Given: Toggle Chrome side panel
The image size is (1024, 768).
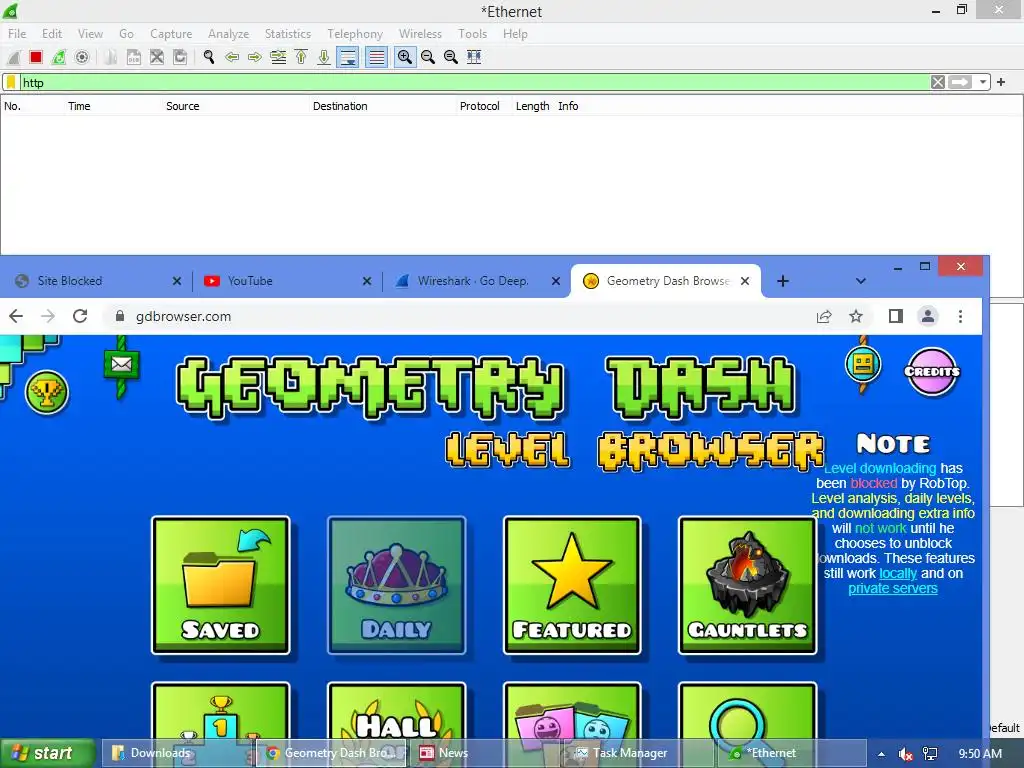Looking at the screenshot, I should point(896,317).
